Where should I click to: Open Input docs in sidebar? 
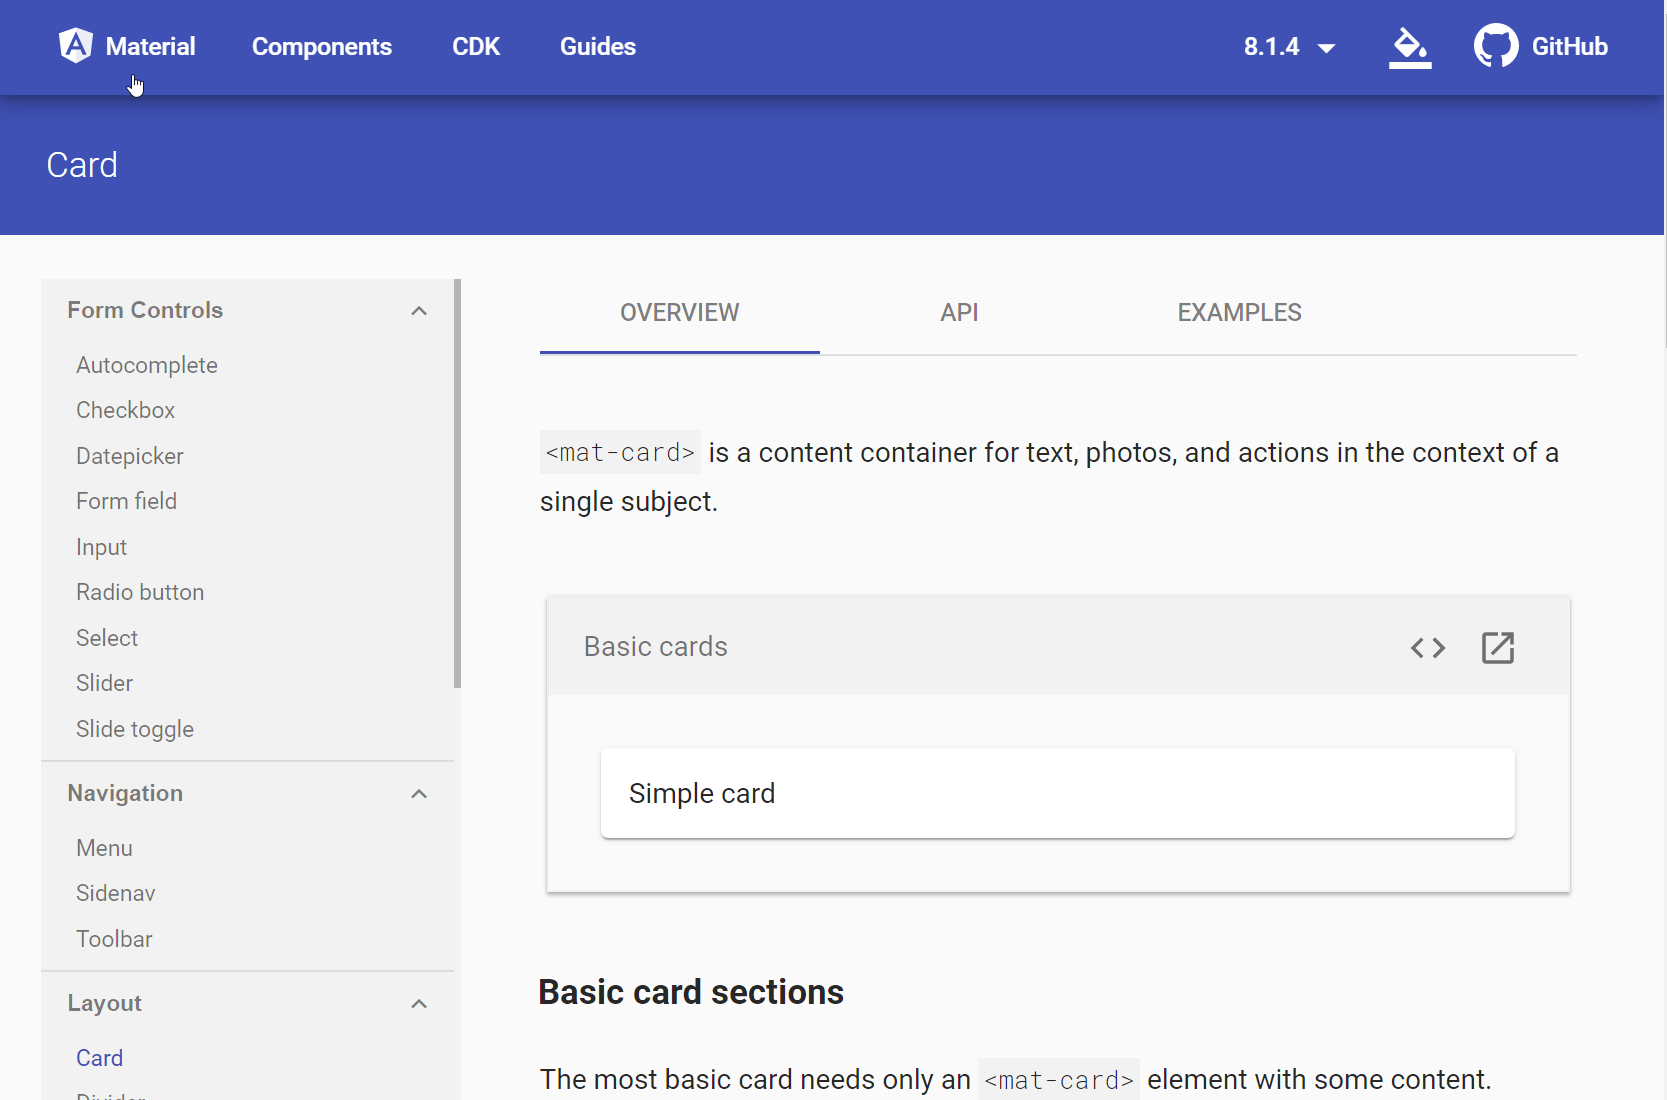pyautogui.click(x=102, y=547)
